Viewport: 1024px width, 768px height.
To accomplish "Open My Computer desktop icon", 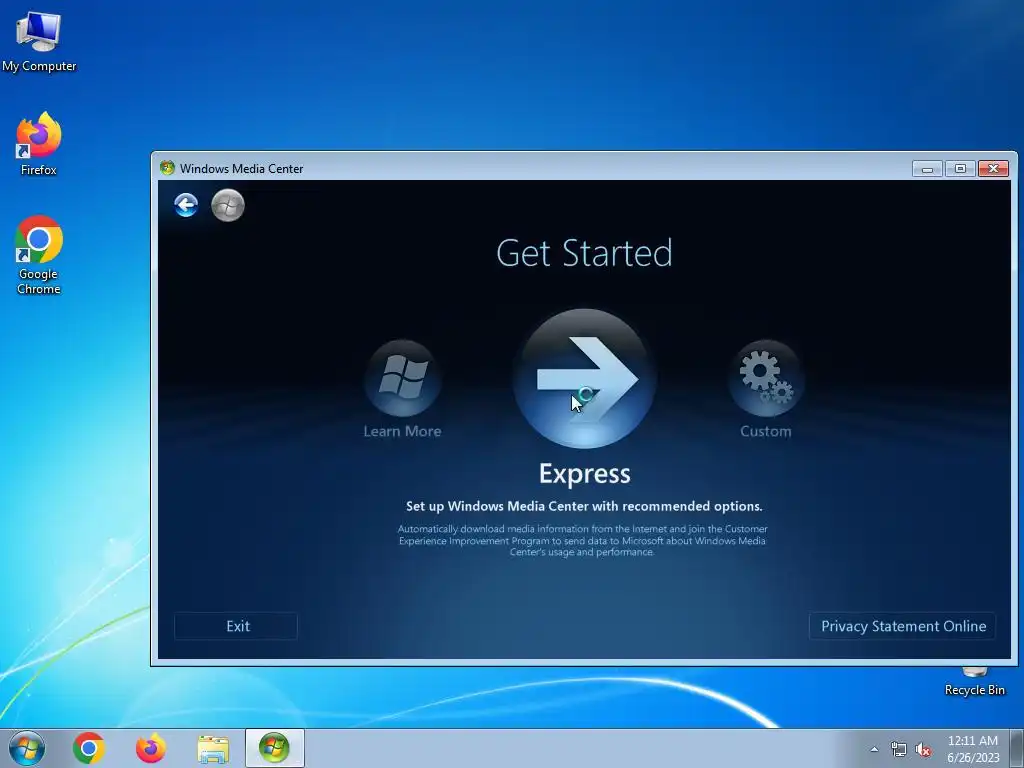I will coord(39,42).
